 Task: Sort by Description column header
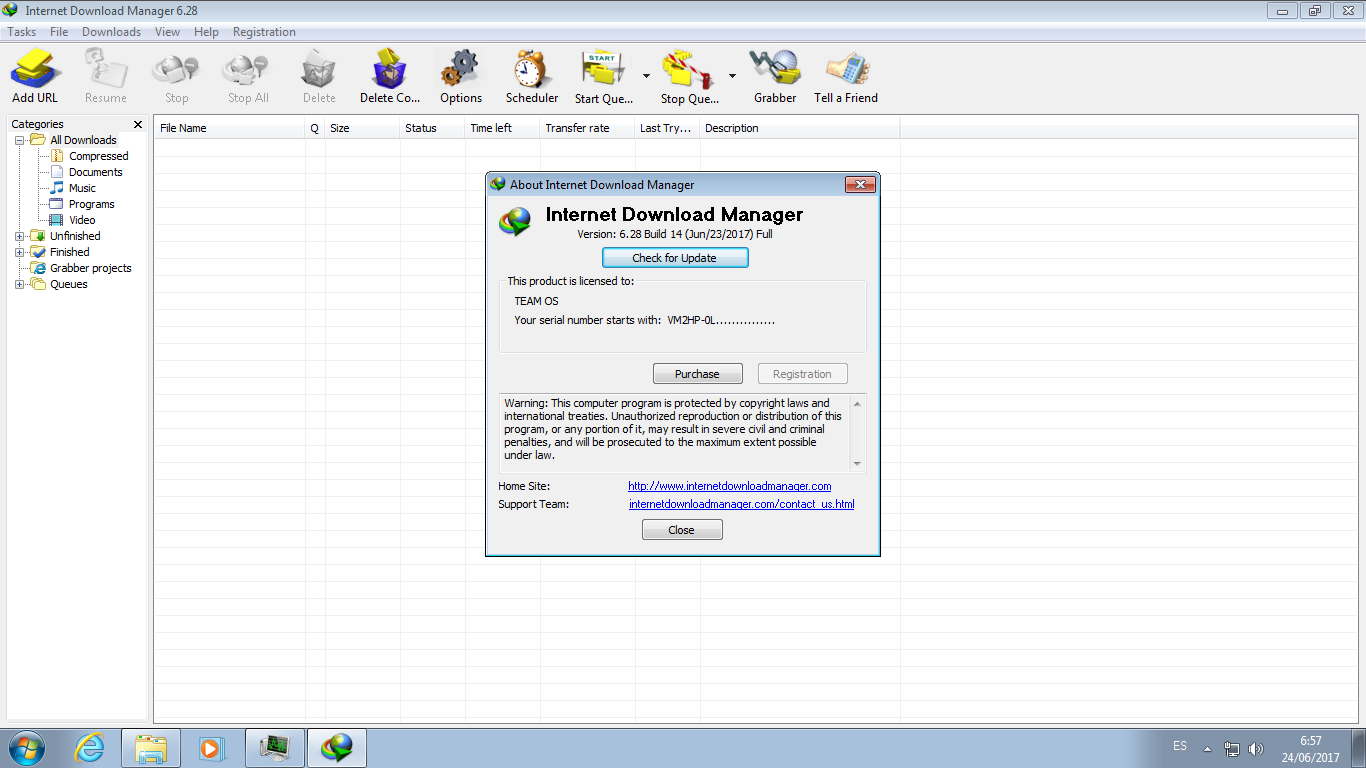point(800,128)
